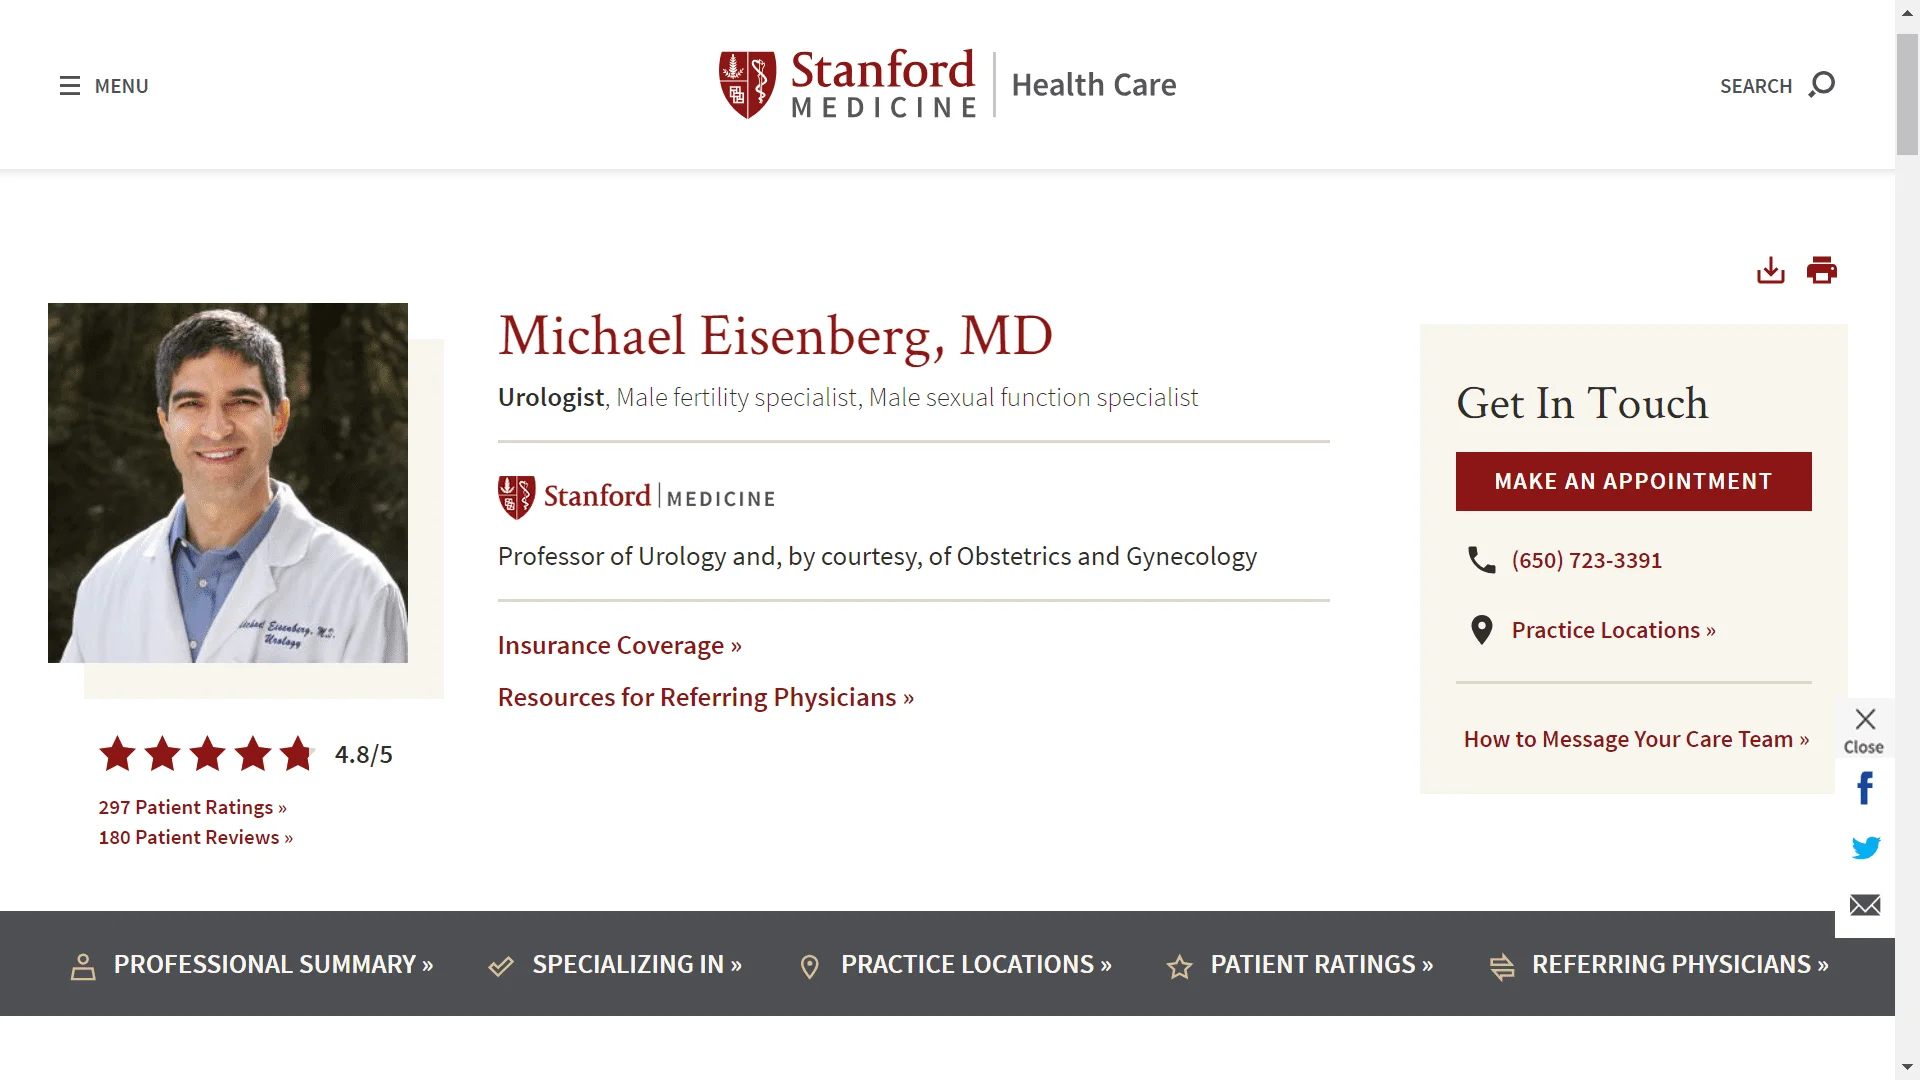1920x1080 pixels.
Task: Close the social share panel
Action: pos(1864,719)
